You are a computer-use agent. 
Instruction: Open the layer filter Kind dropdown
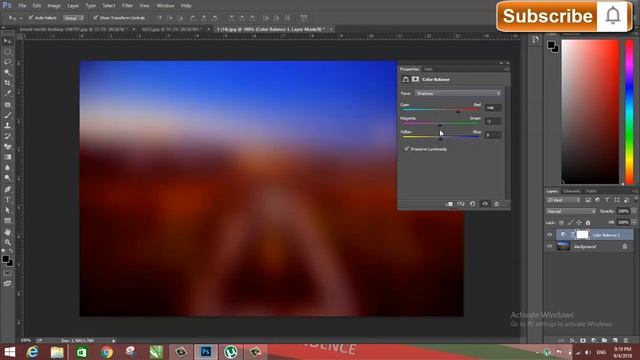(564, 200)
